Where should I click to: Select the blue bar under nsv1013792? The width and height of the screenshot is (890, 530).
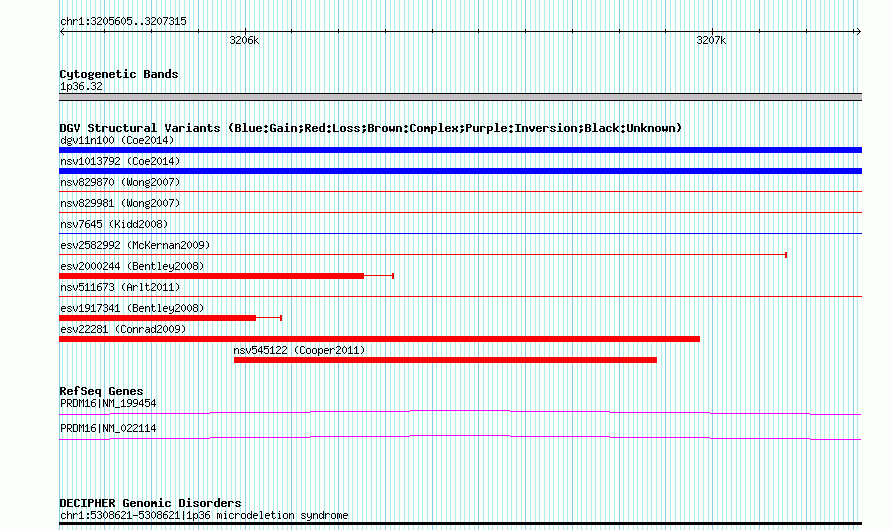460,171
